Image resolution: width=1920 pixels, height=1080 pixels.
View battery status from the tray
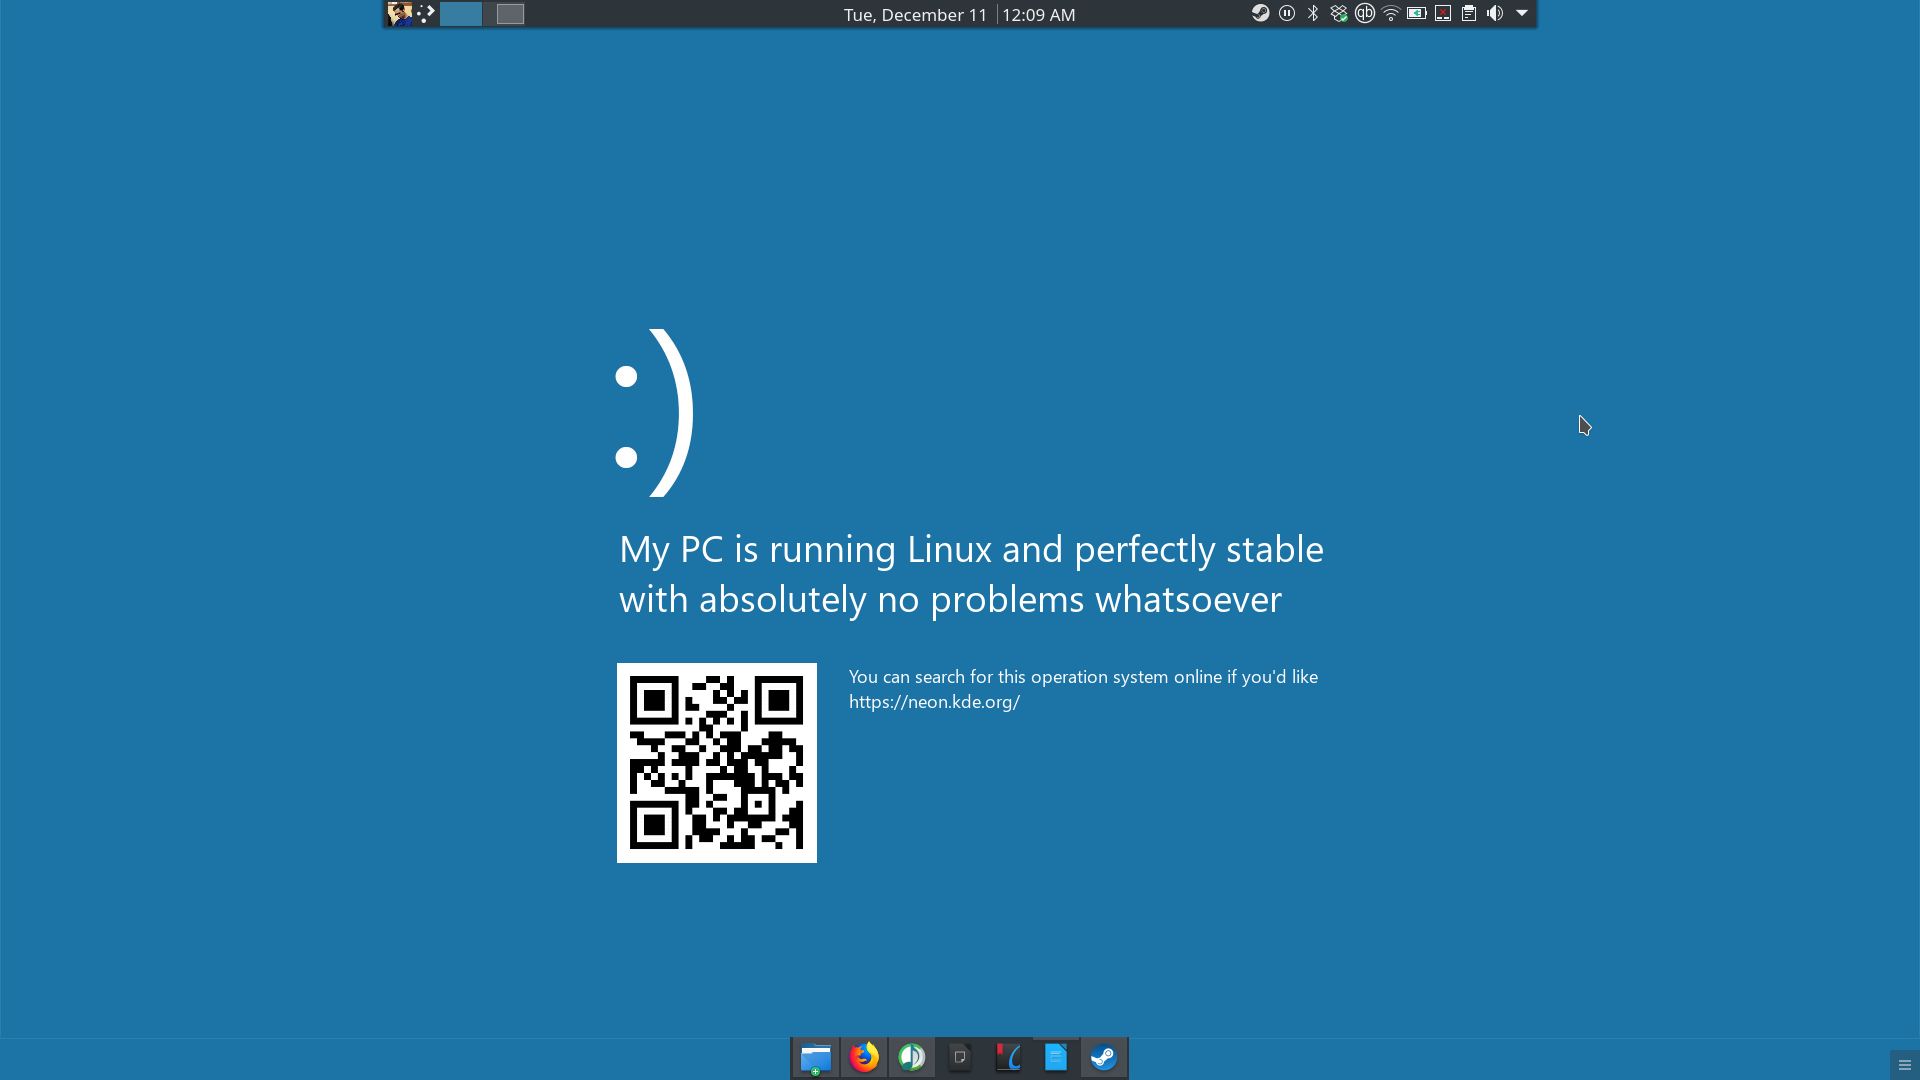[1417, 14]
